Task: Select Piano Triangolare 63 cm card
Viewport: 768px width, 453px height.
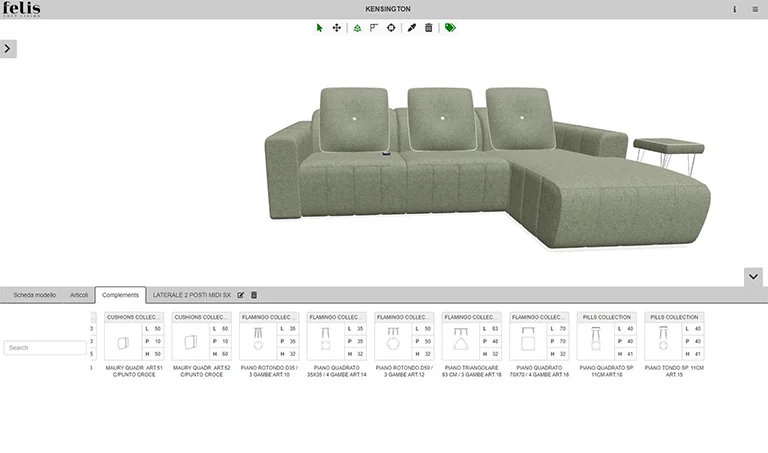Action: [472, 345]
